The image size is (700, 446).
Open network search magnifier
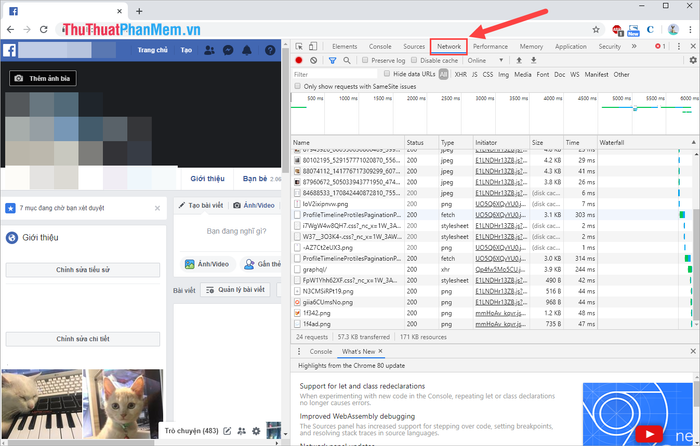point(347,60)
